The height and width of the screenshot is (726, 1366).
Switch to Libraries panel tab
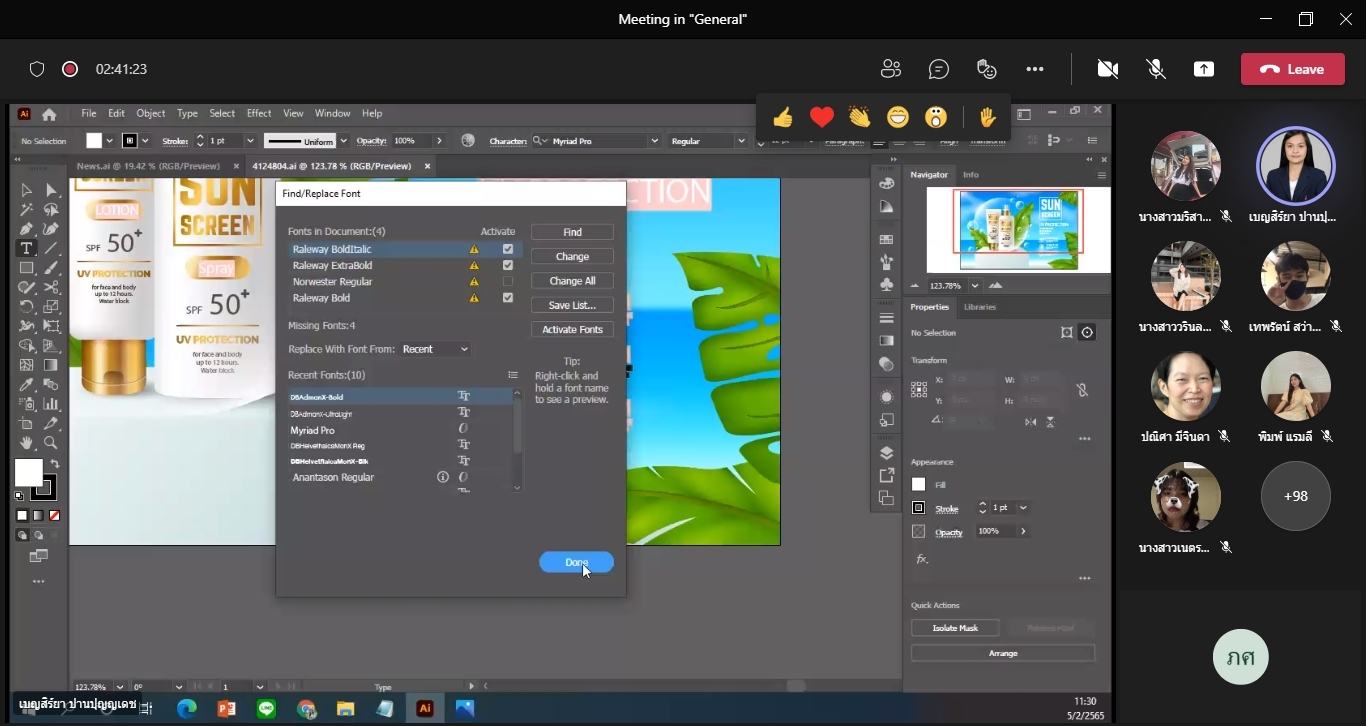click(x=980, y=307)
